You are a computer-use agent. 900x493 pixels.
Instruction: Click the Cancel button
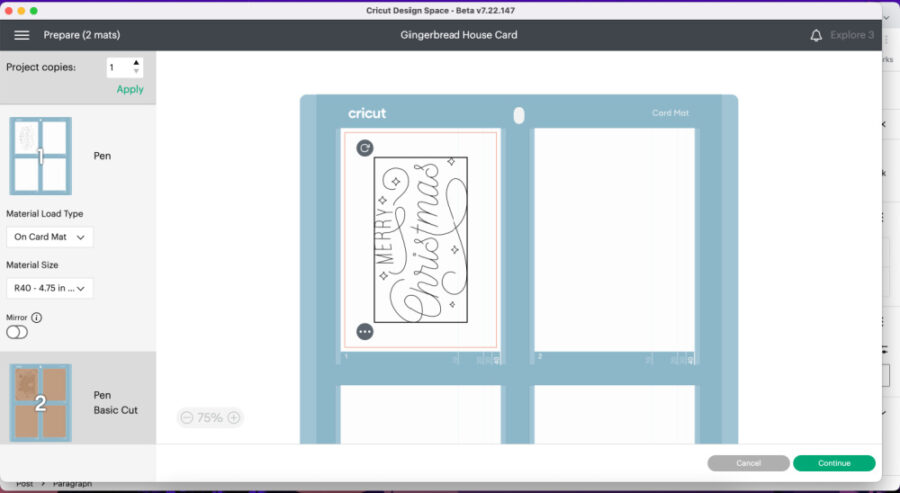coord(748,463)
